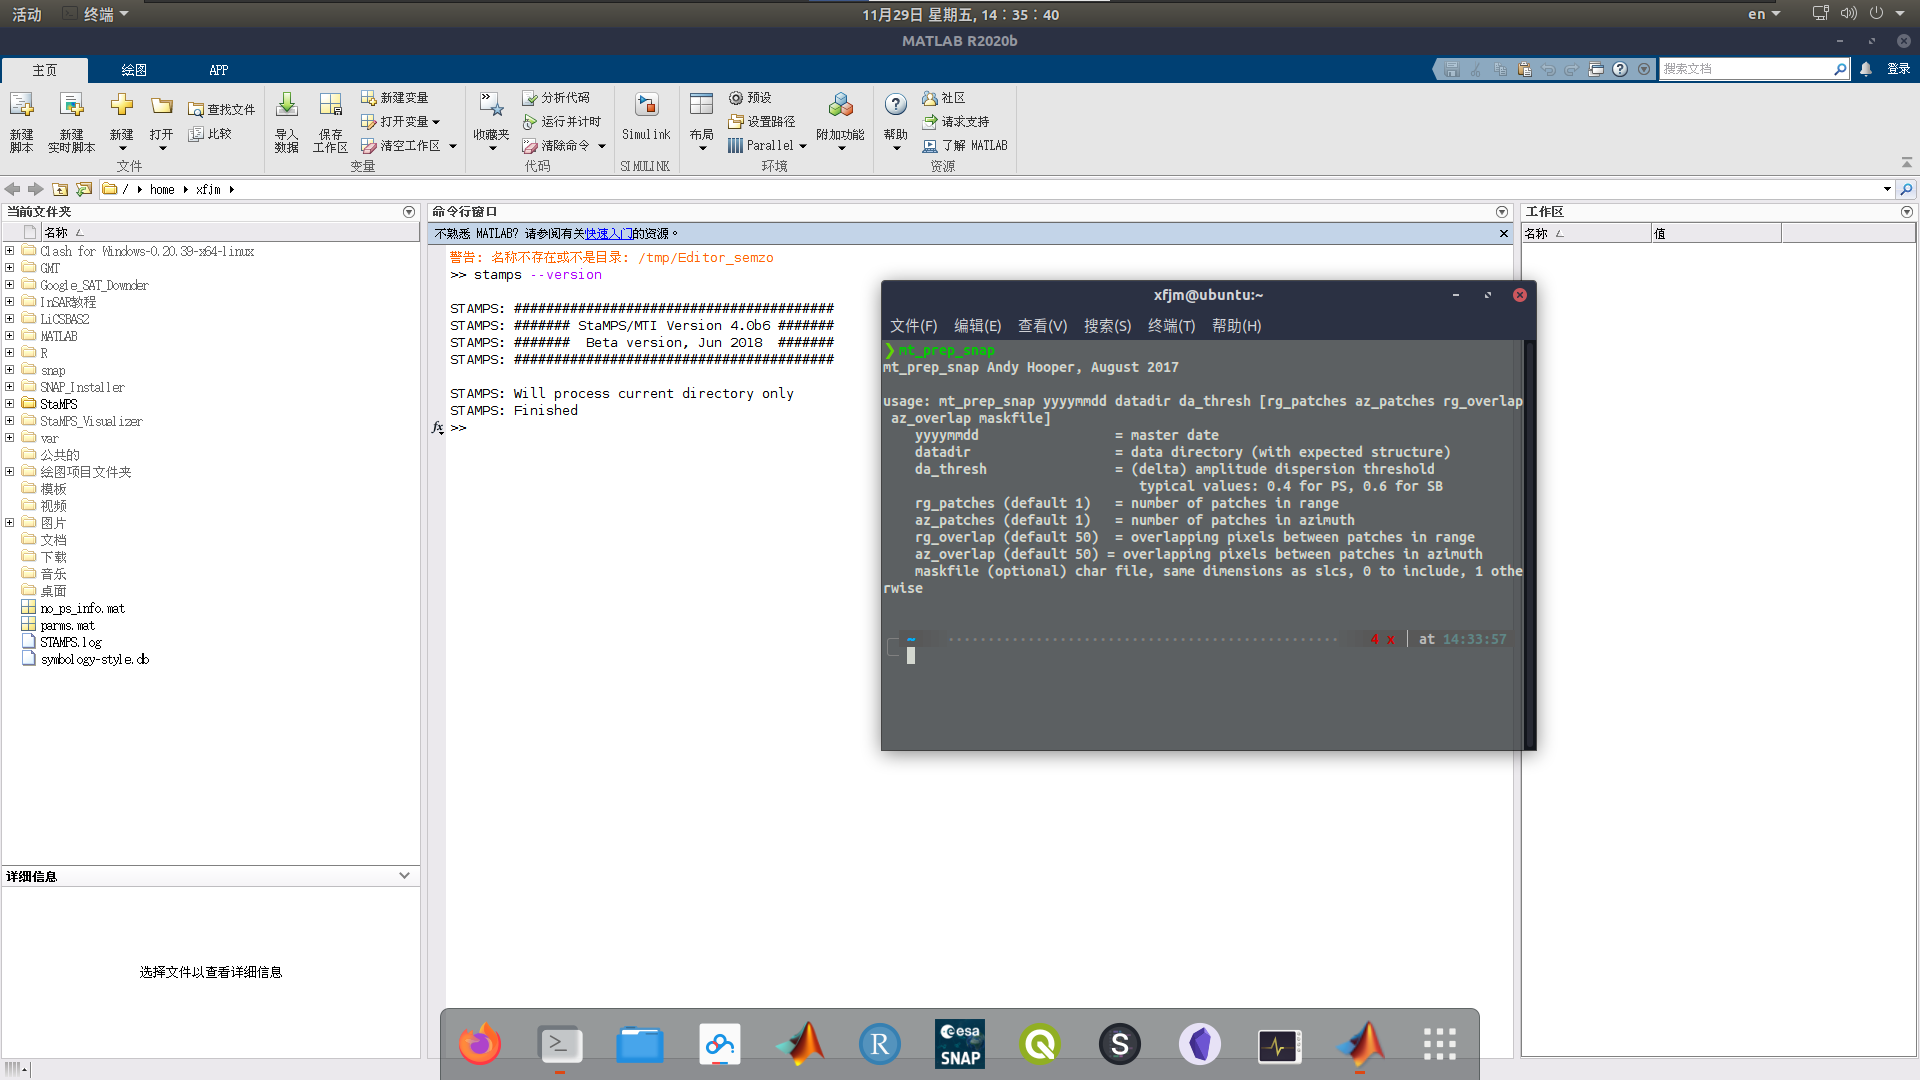Viewport: 1920px width, 1080px height.
Task: Click the notification bell icon
Action: [x=1866, y=69]
